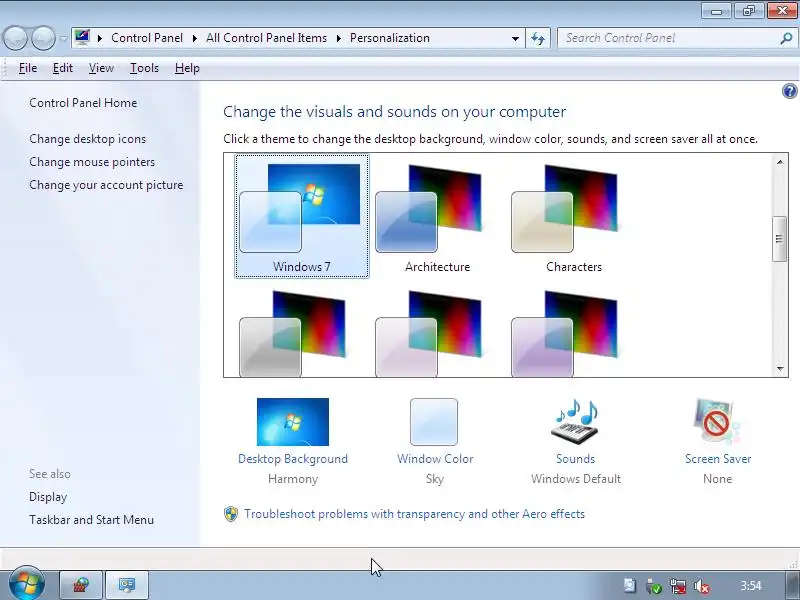Click the 3:54 taskbar clock
This screenshot has width=800, height=600.
pos(751,585)
